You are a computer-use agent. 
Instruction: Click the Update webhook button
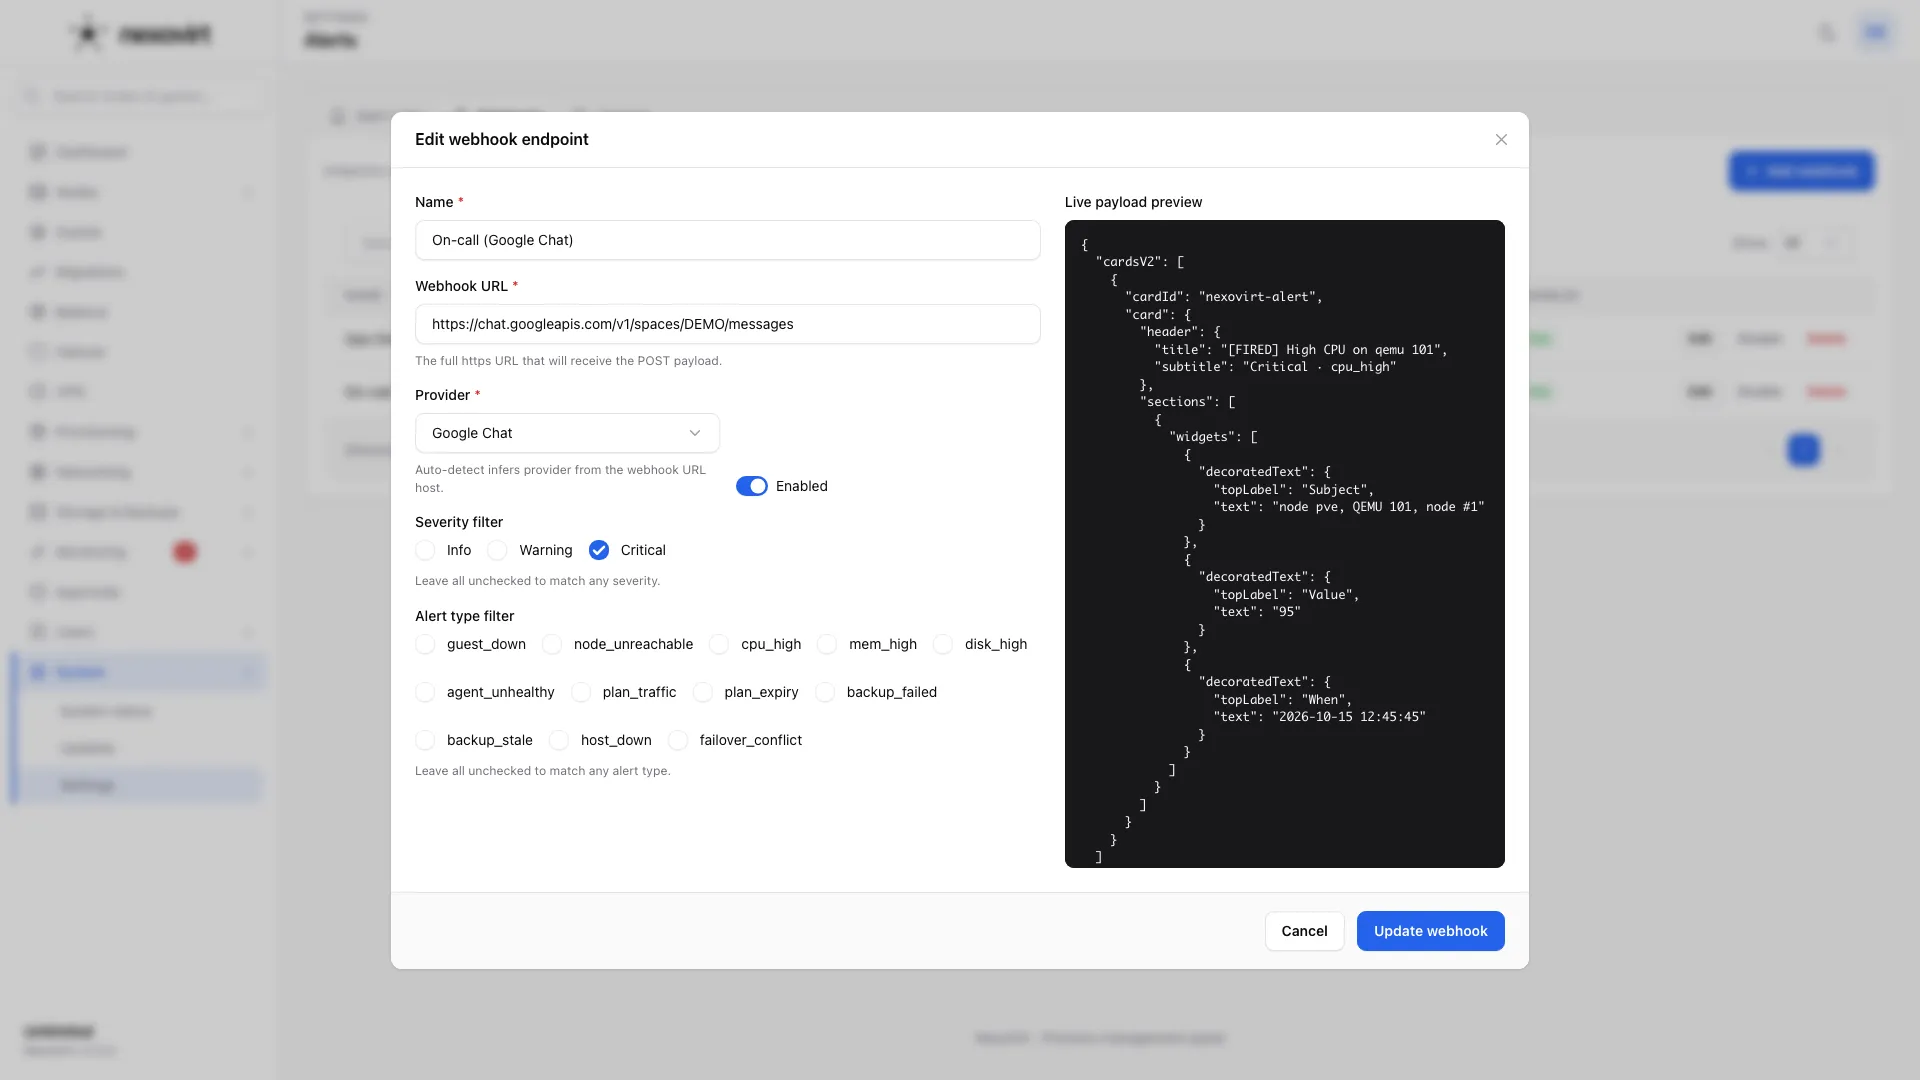(1430, 931)
